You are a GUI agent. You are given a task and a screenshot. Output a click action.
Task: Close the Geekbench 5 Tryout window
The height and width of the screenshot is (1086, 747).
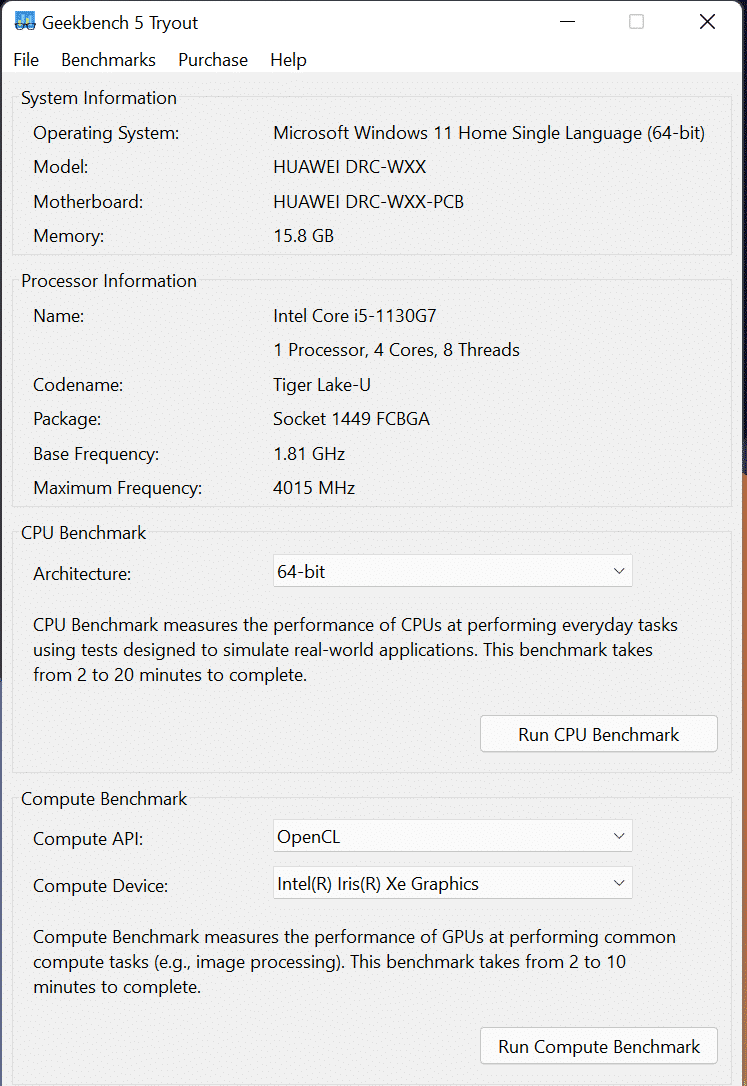tap(707, 22)
